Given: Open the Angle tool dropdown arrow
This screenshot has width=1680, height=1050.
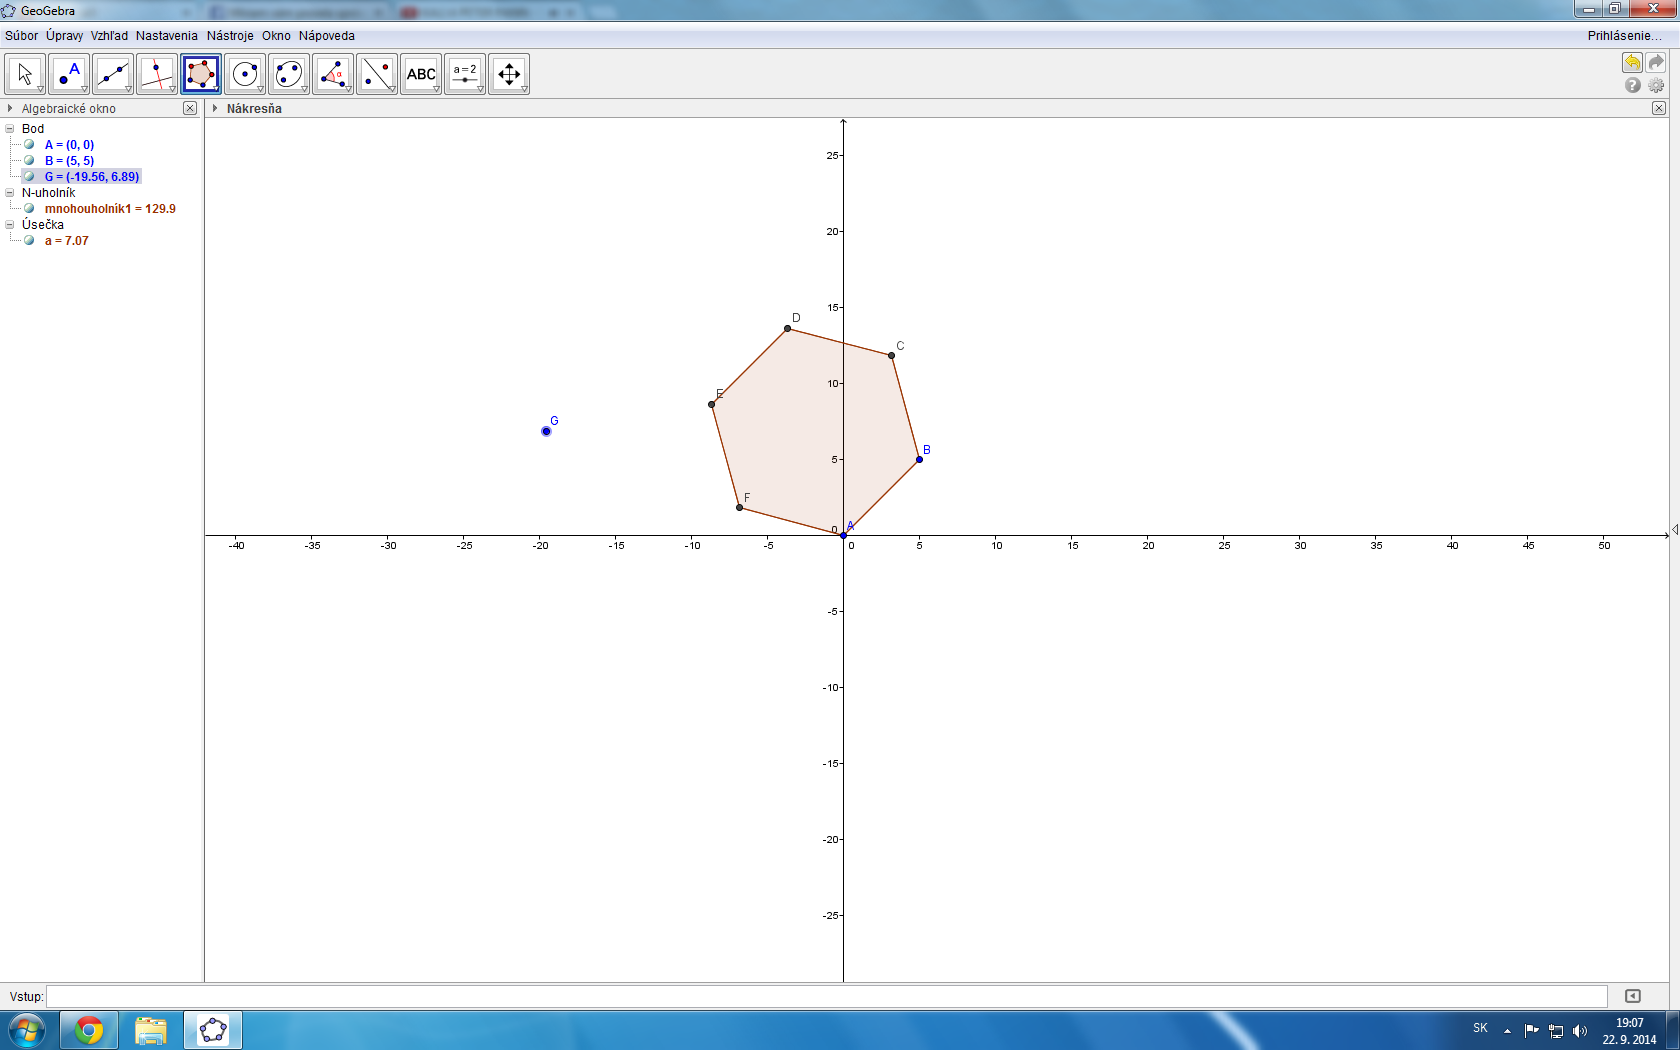Looking at the screenshot, I should tap(348, 89).
